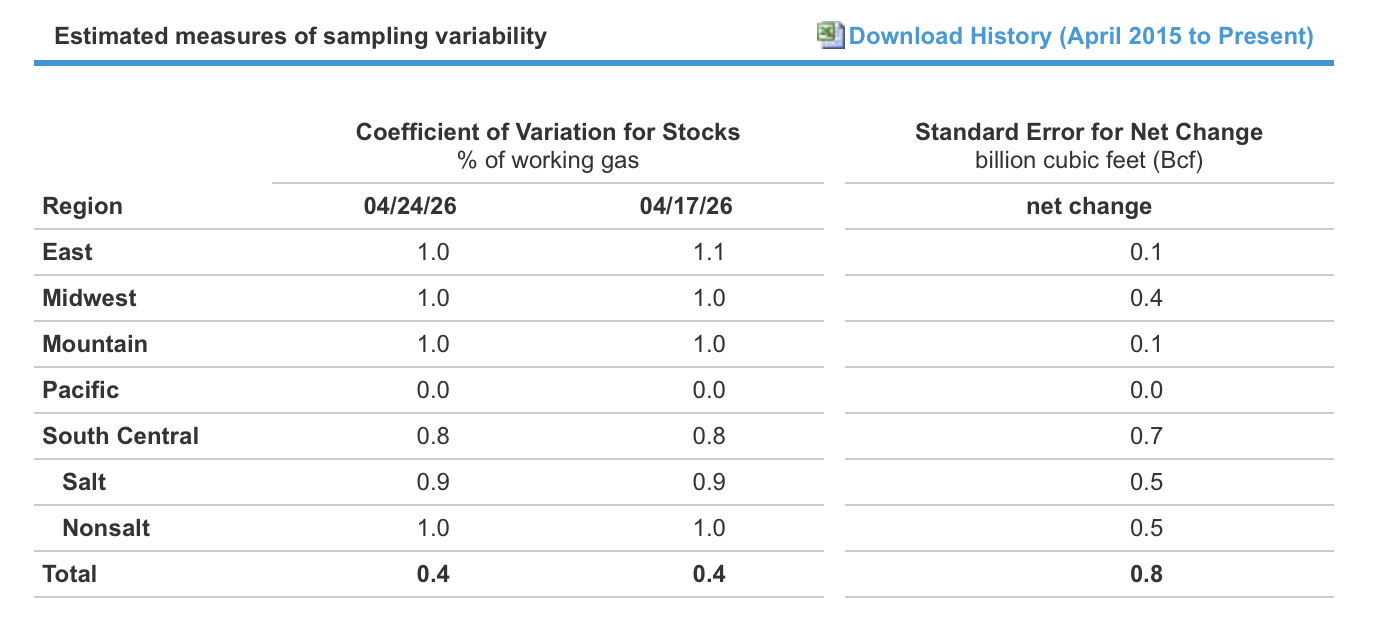The width and height of the screenshot is (1384, 630).
Task: Click the South Central net change value 0.7
Action: [x=1146, y=436]
